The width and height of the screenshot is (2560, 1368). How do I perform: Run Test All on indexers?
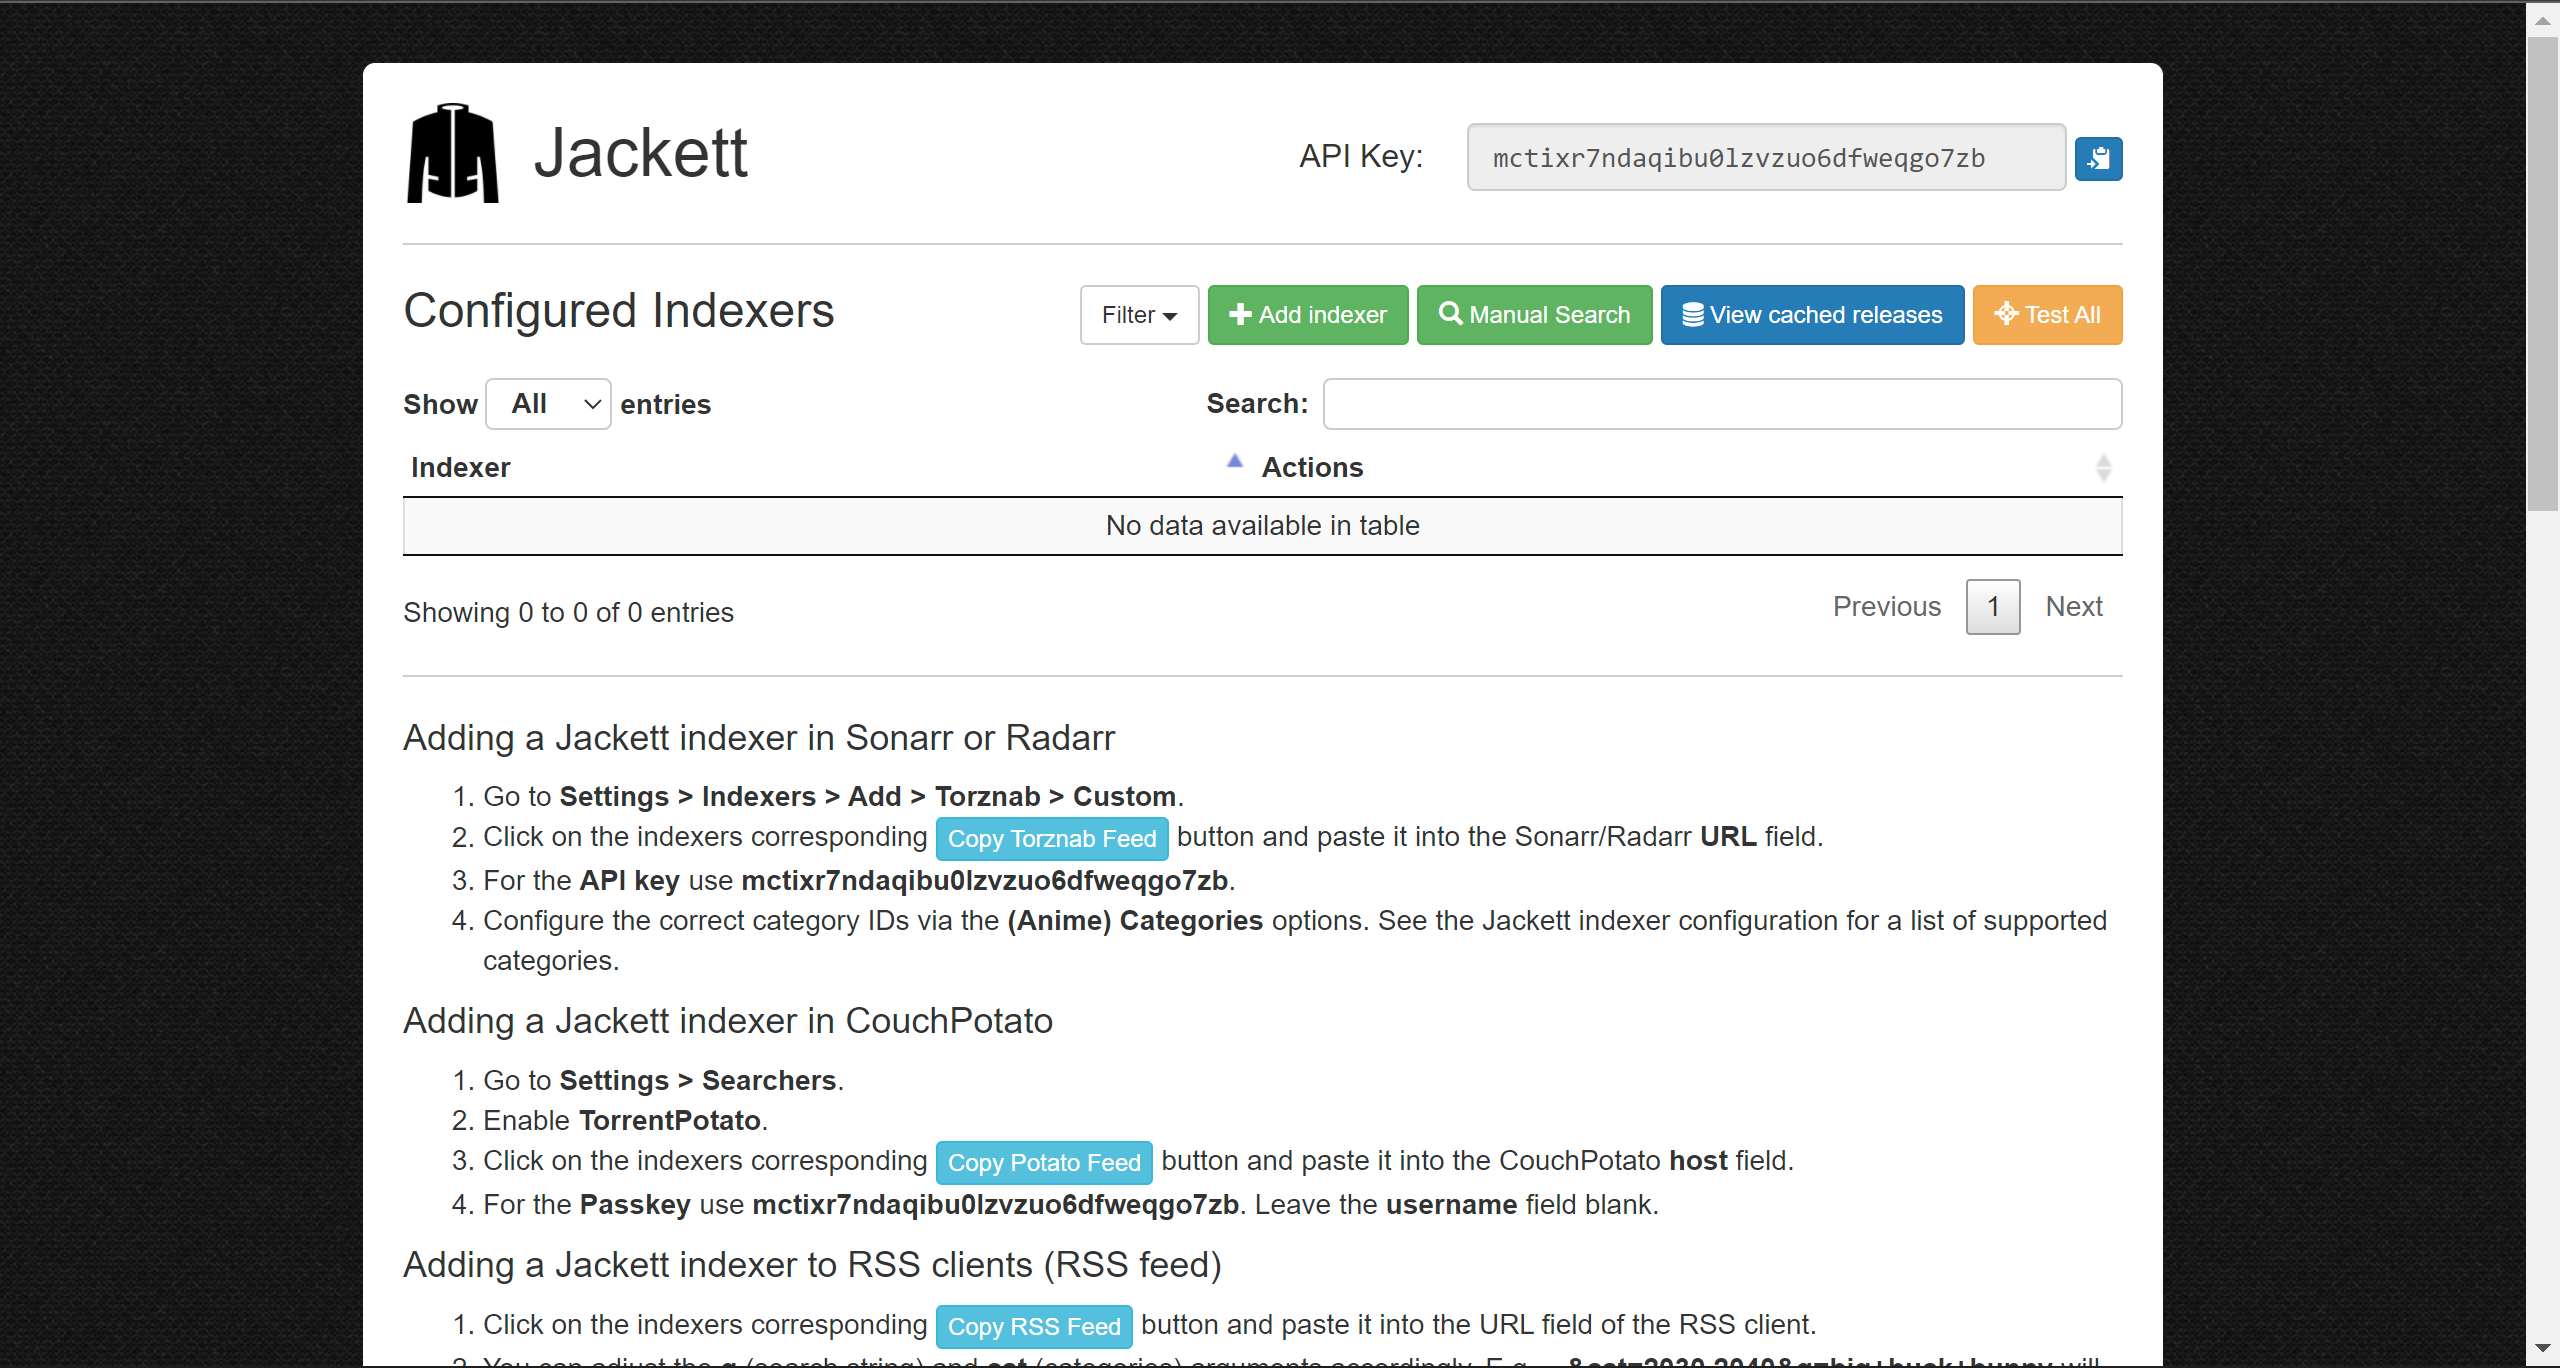point(2047,315)
